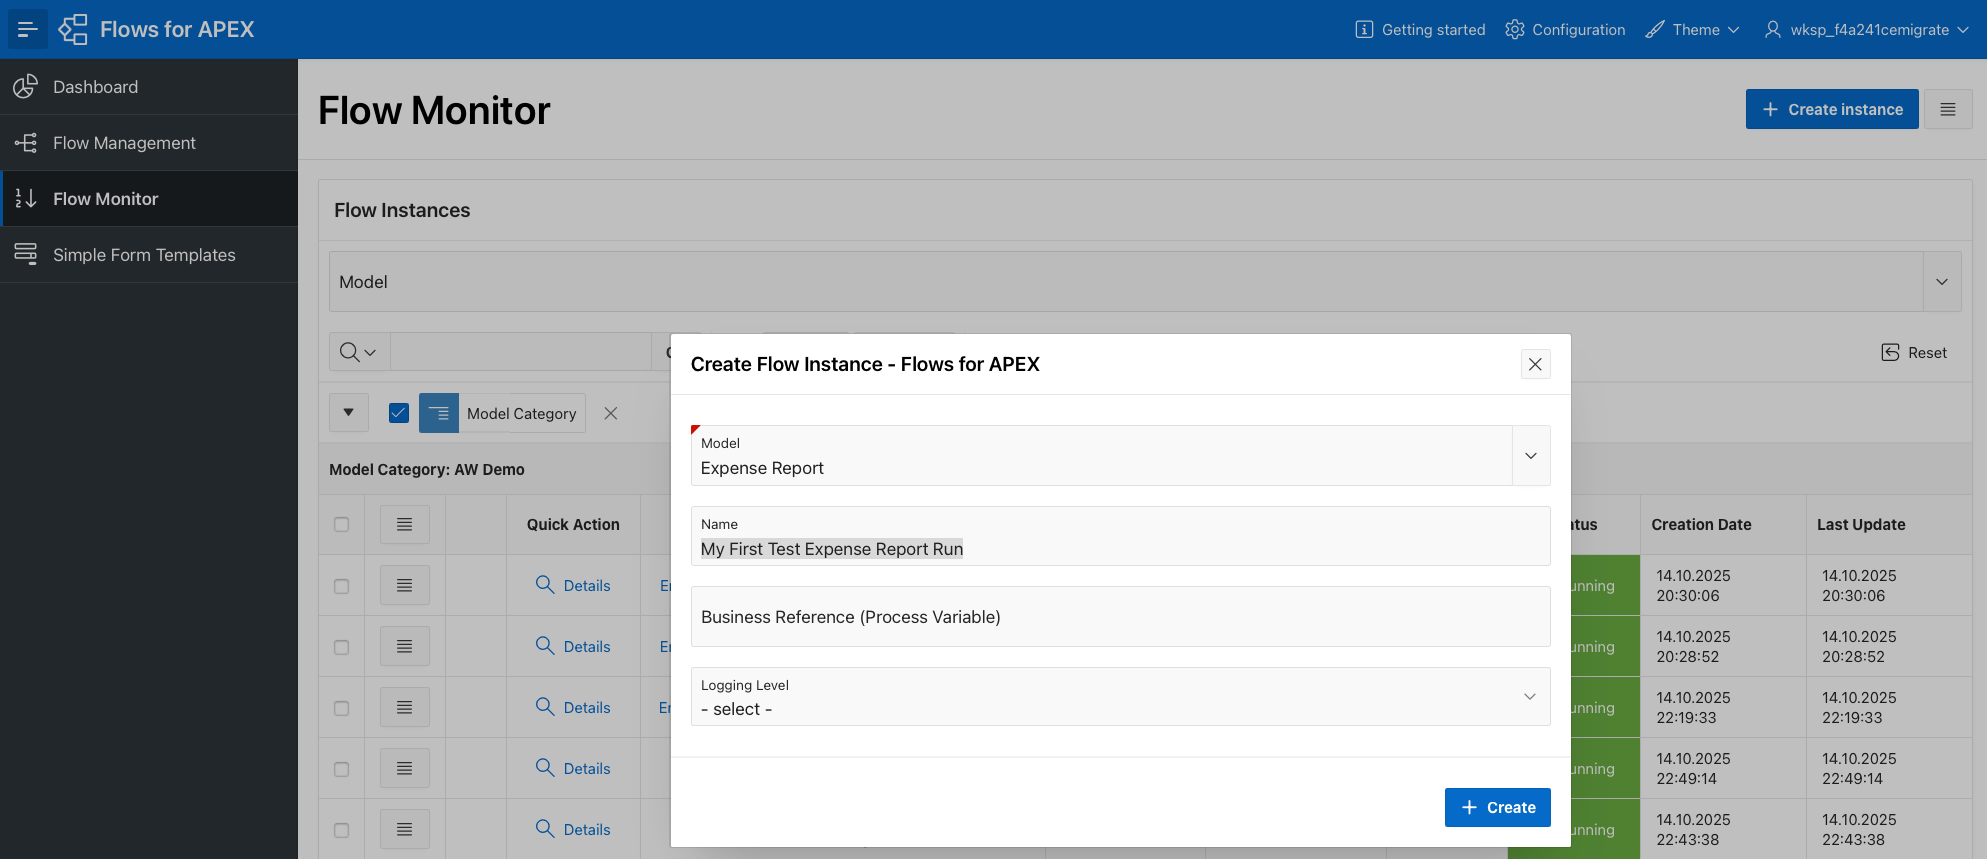Close the Create Flow Instance dialog
The height and width of the screenshot is (859, 1987).
(x=1535, y=364)
